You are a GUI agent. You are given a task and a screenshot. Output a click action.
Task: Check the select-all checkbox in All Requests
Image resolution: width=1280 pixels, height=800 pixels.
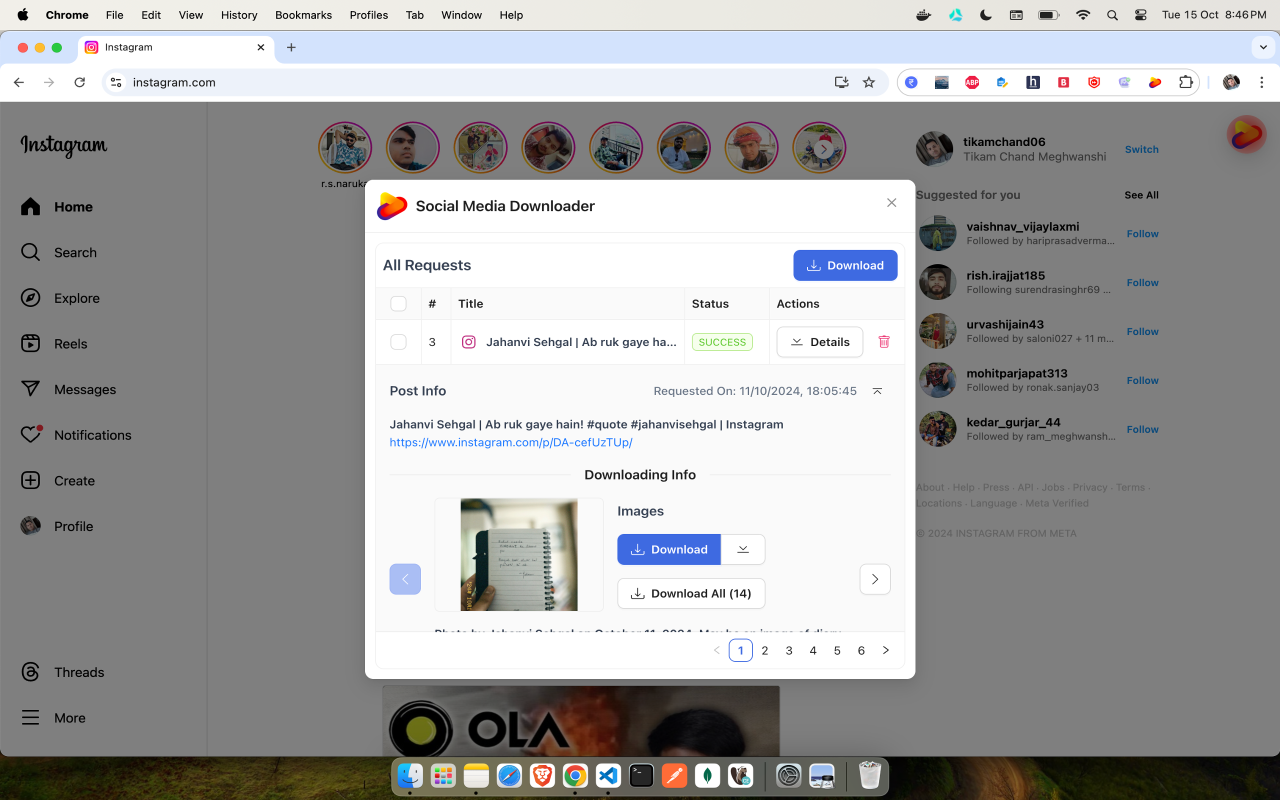(x=398, y=303)
